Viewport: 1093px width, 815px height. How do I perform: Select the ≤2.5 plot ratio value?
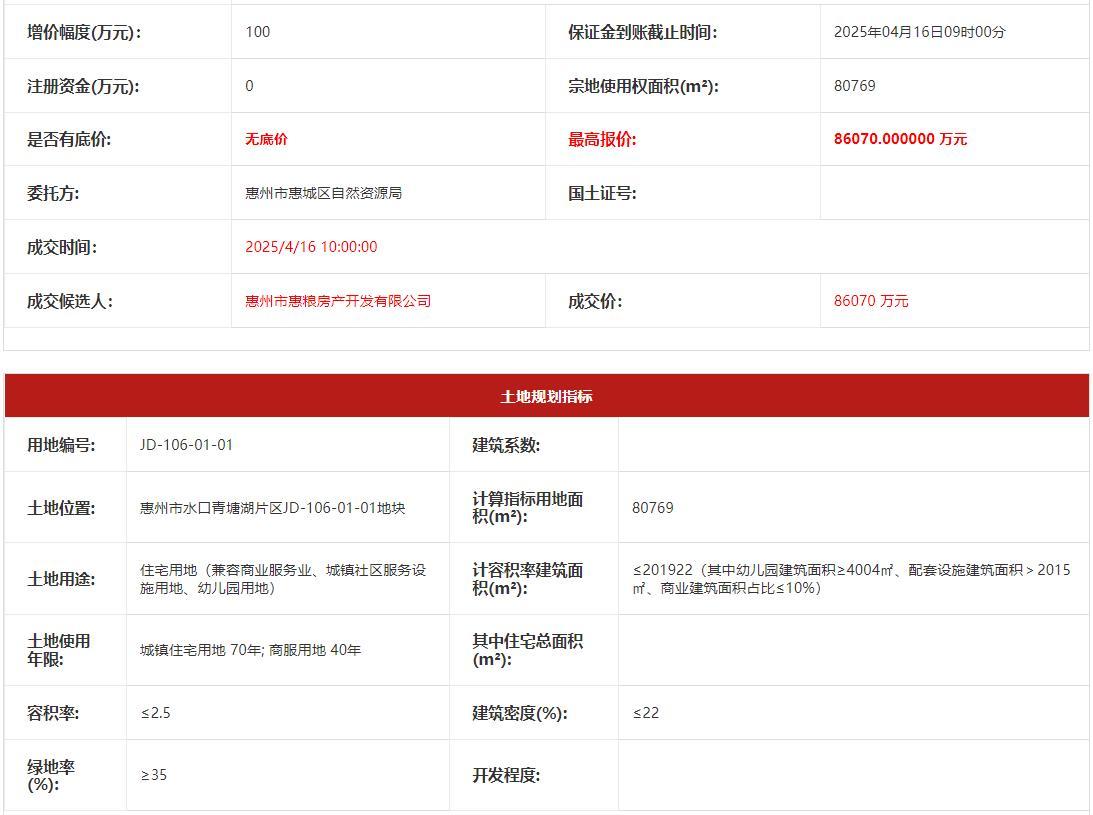pos(155,713)
